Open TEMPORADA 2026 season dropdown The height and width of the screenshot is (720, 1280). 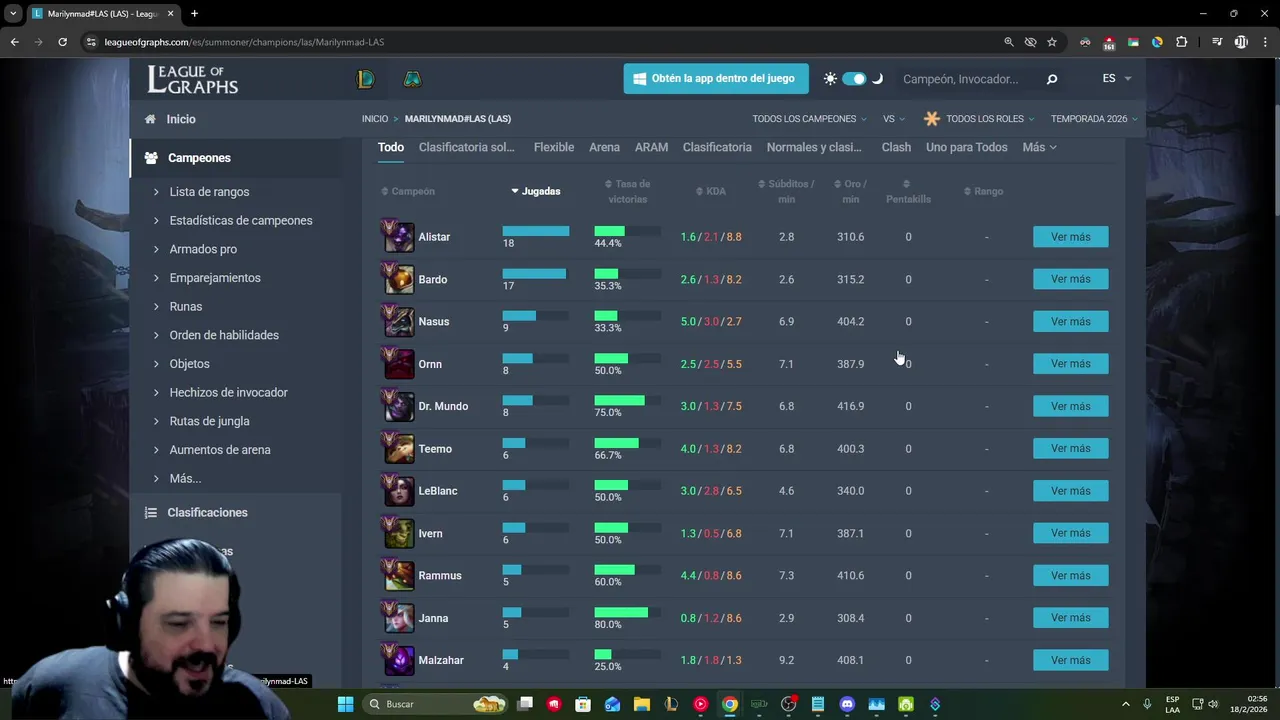click(x=1094, y=119)
